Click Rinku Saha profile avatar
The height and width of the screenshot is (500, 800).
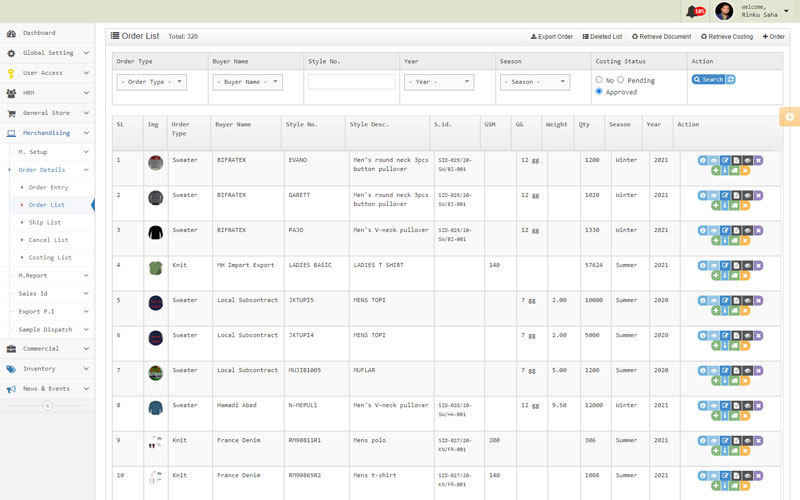pos(724,11)
